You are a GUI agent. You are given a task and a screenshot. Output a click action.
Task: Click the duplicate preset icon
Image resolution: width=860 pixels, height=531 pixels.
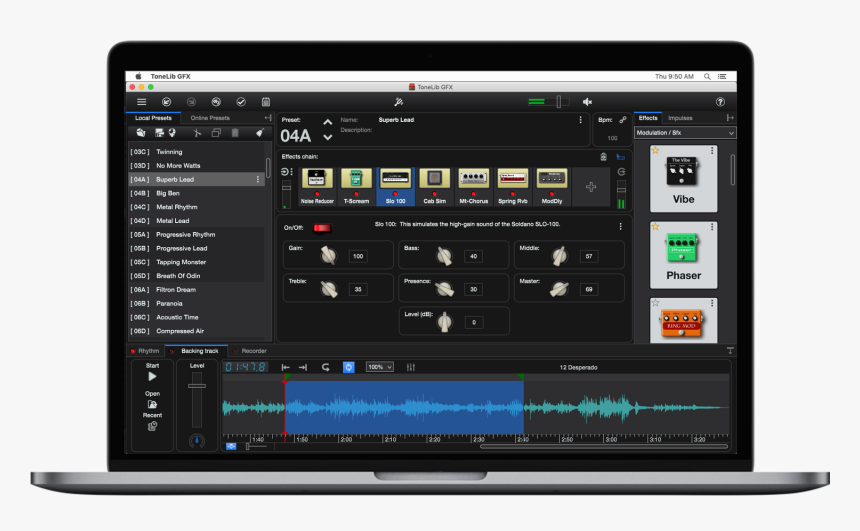pos(216,133)
